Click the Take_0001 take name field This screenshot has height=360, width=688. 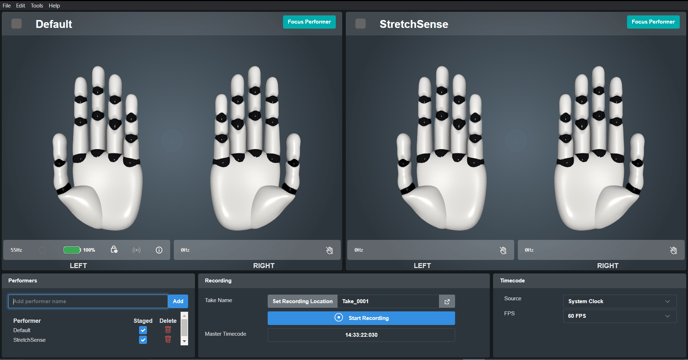[x=388, y=301]
